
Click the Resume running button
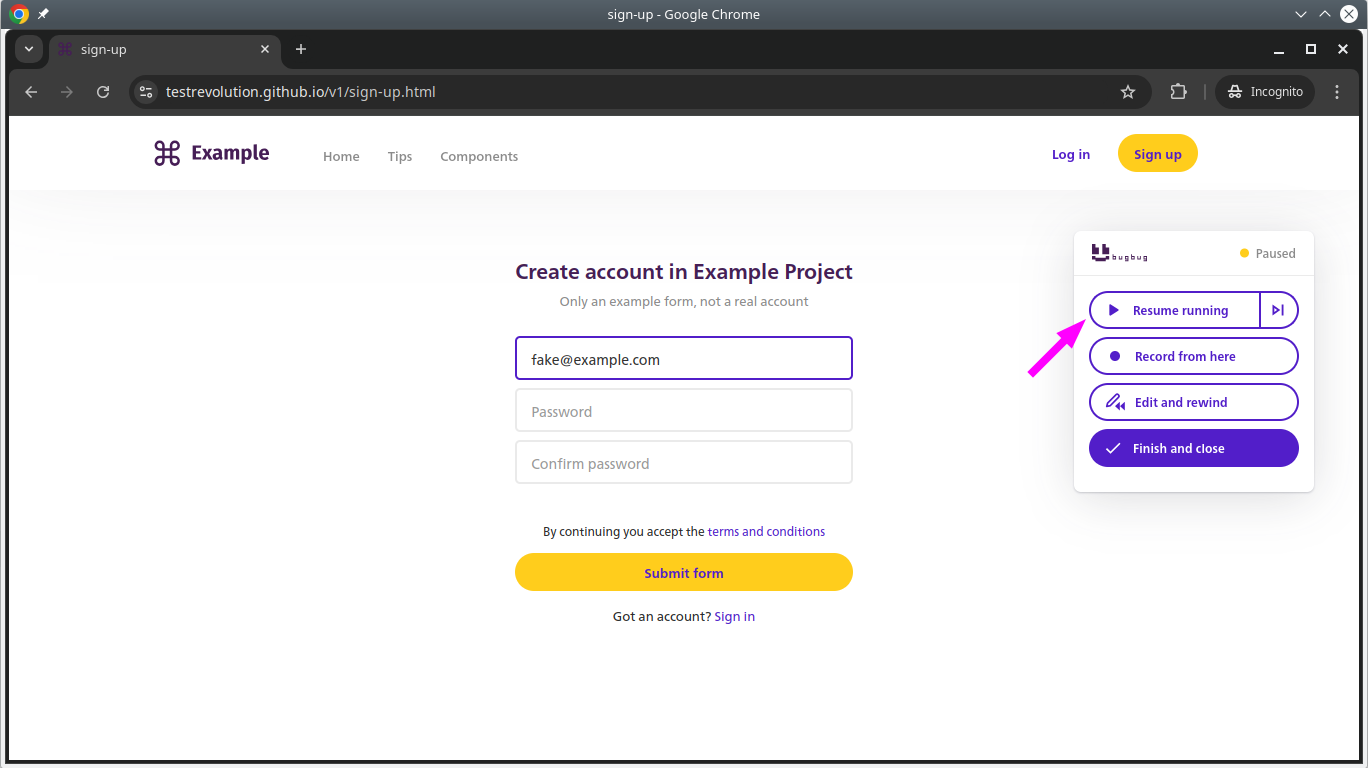(1174, 310)
